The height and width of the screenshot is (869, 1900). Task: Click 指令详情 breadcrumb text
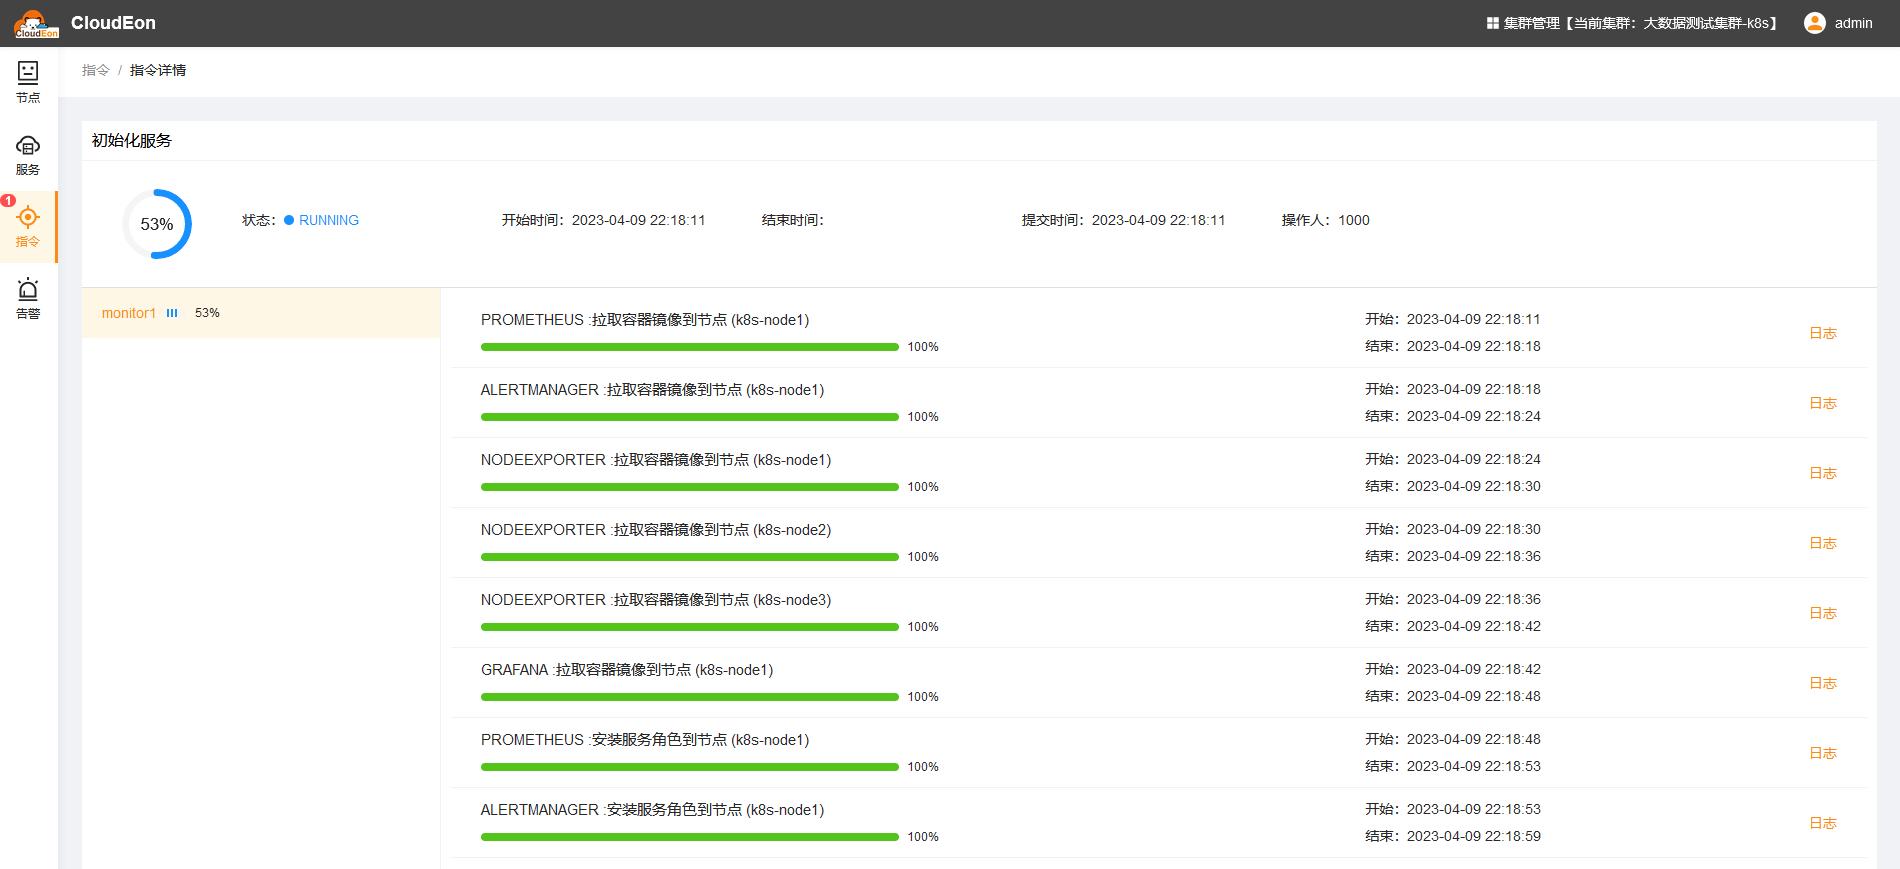(x=158, y=70)
